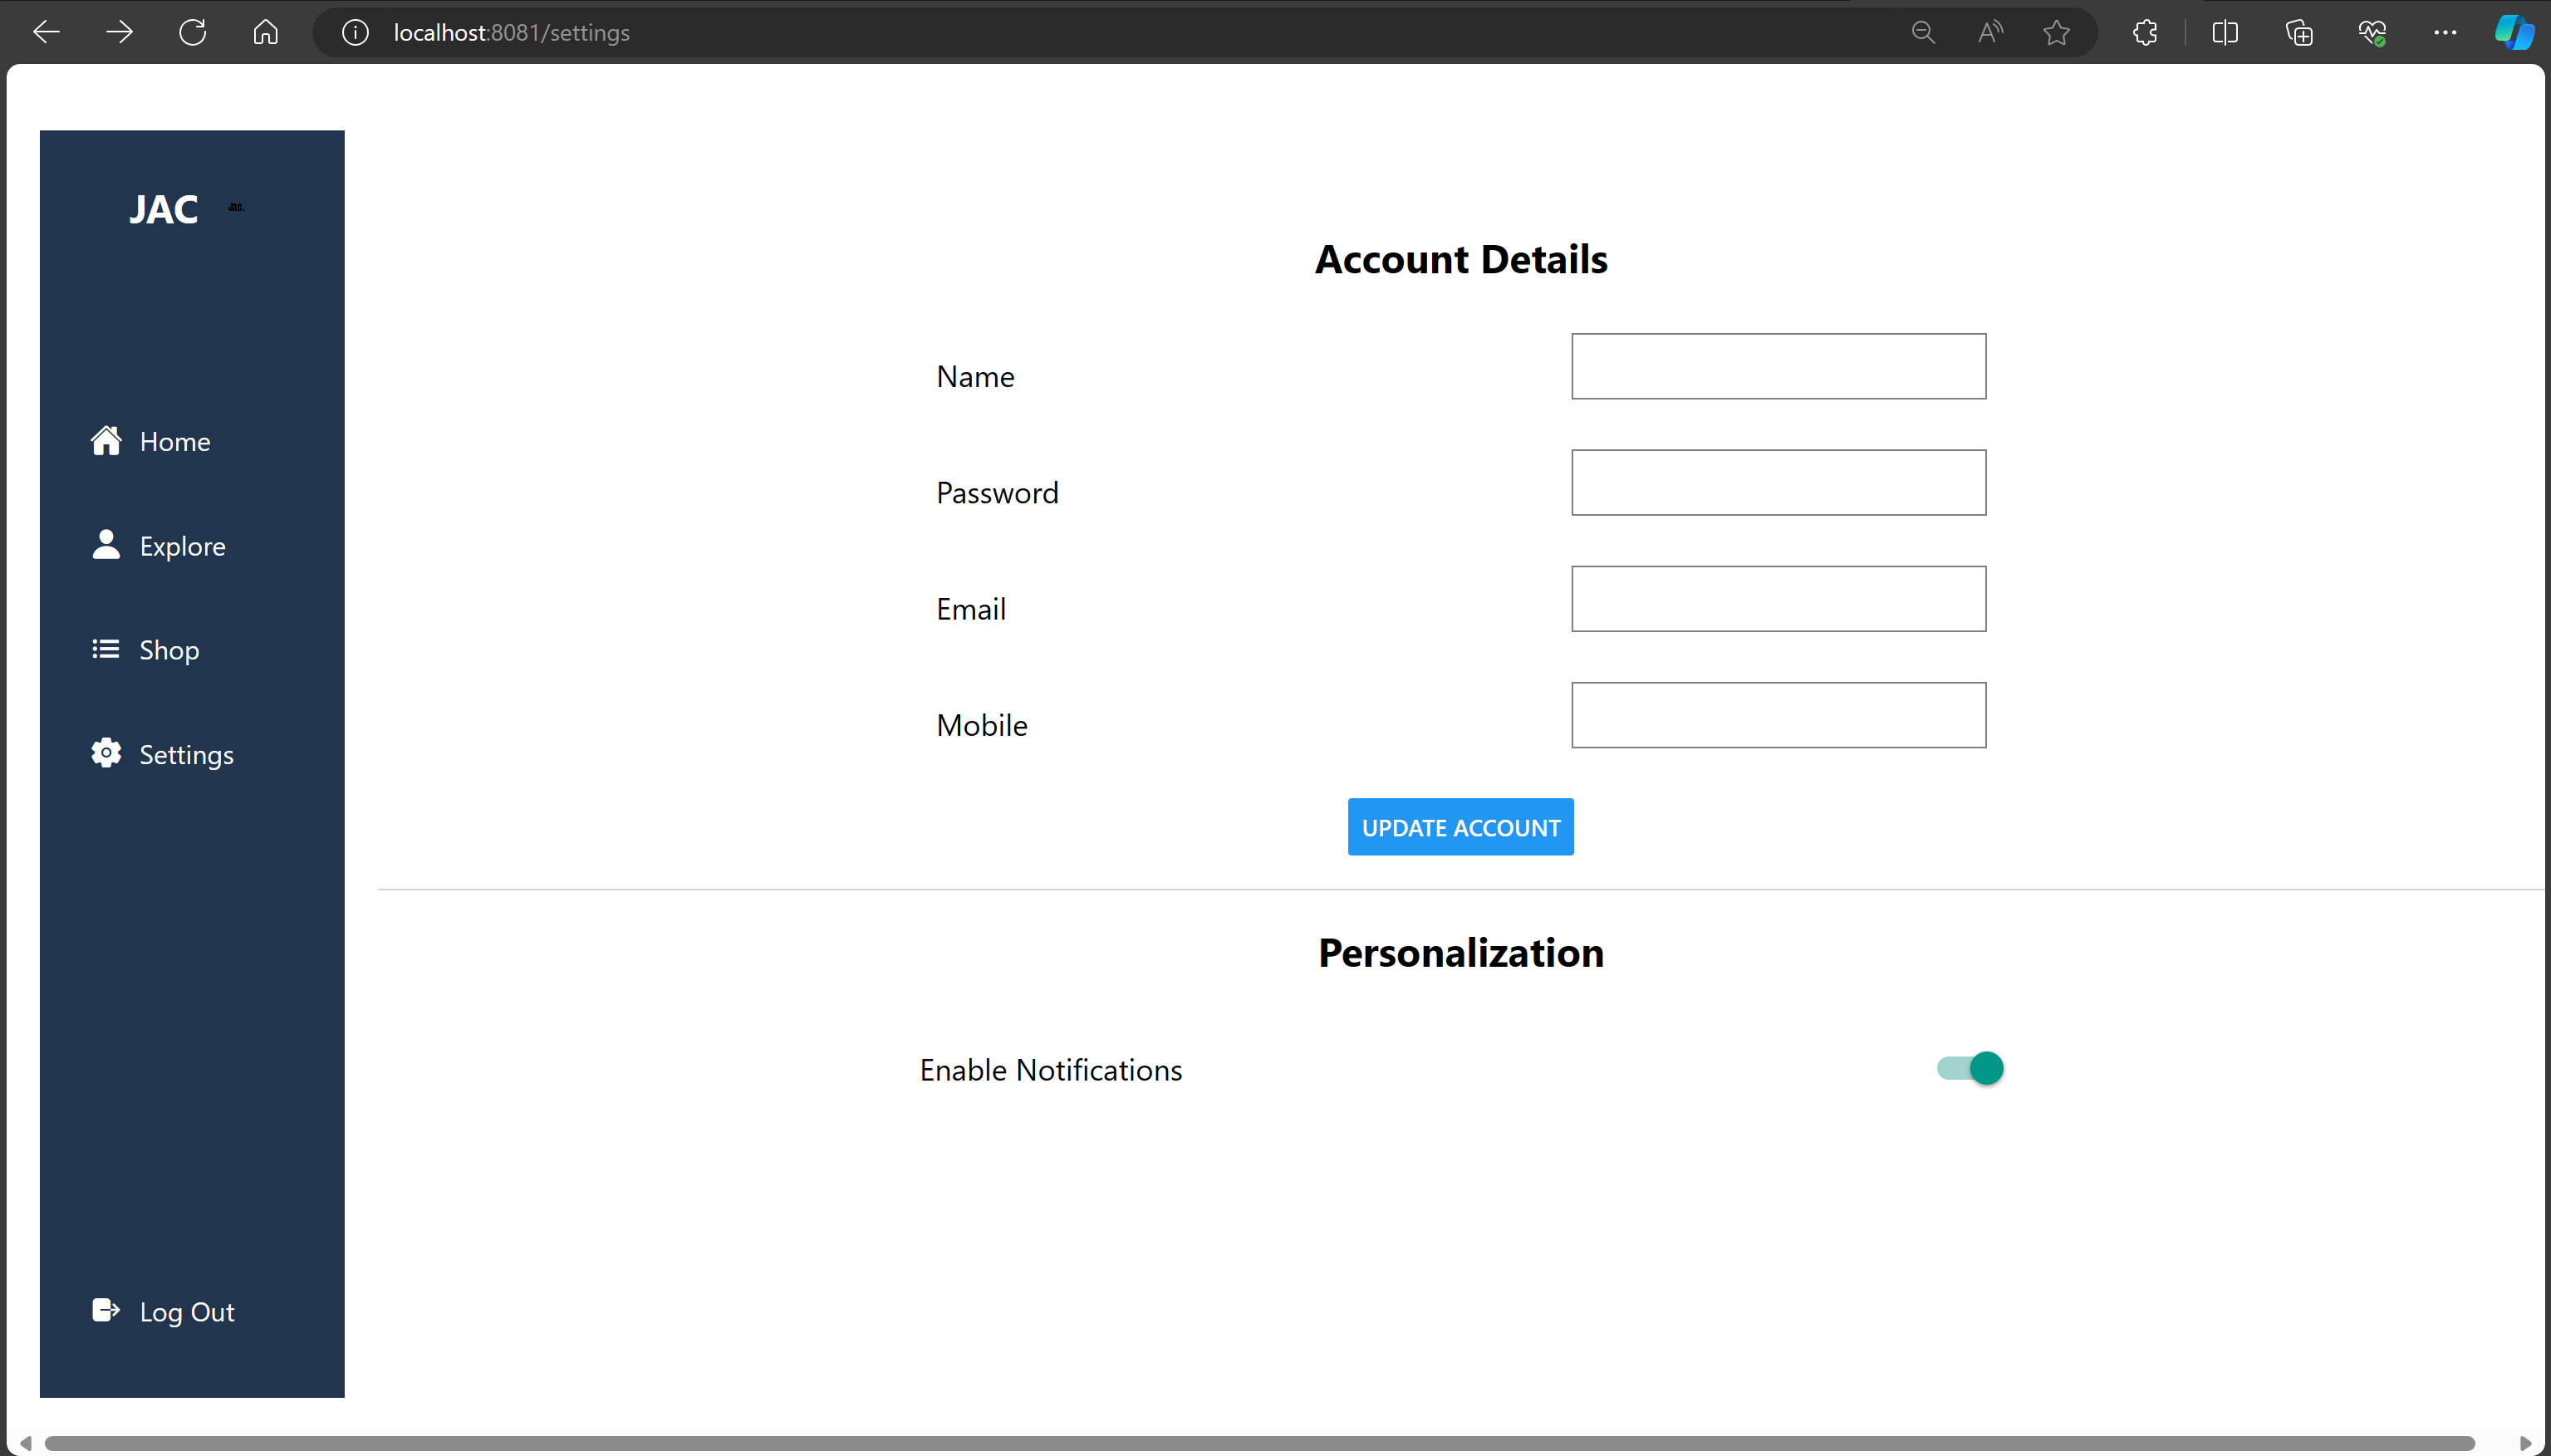Click the zoom magnifier in address bar
The width and height of the screenshot is (2551, 1456).
[x=1922, y=33]
